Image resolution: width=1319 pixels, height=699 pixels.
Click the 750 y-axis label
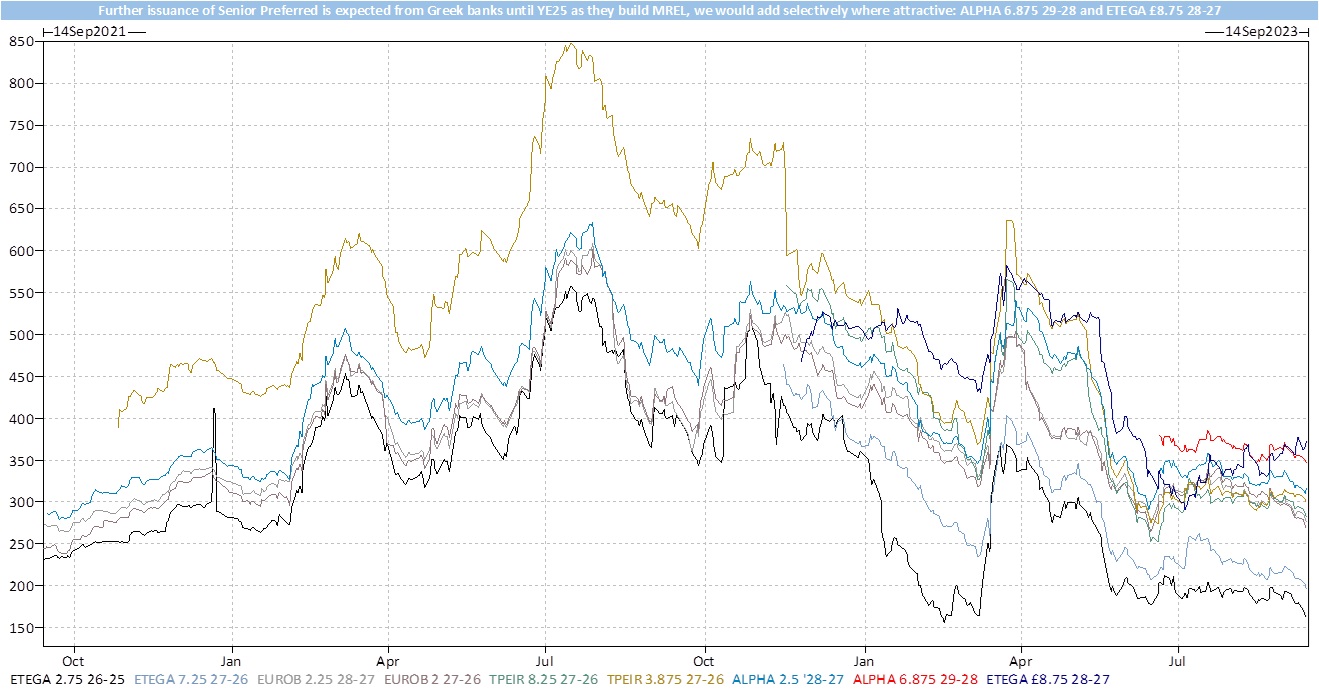tap(23, 126)
